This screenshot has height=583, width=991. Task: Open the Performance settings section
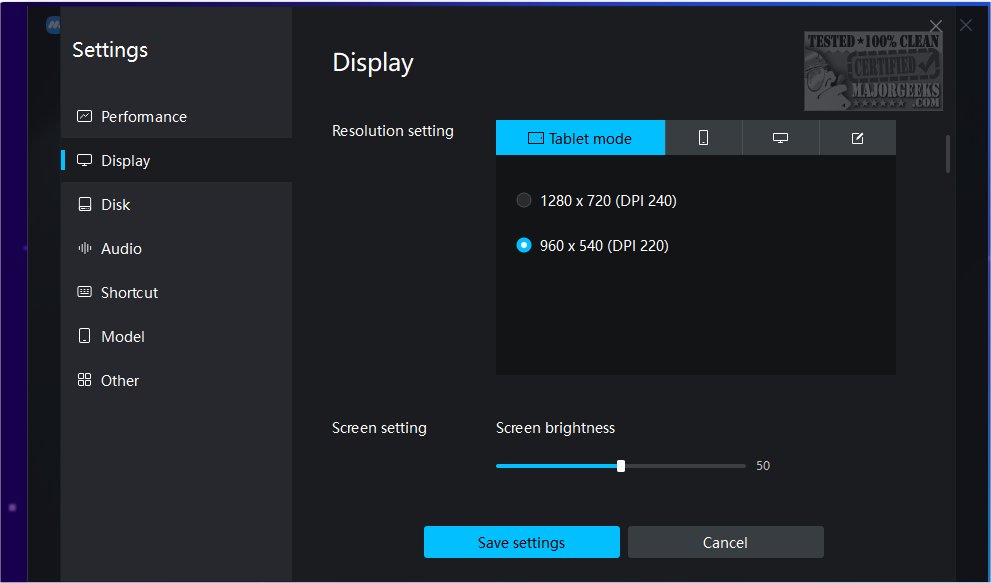176,116
